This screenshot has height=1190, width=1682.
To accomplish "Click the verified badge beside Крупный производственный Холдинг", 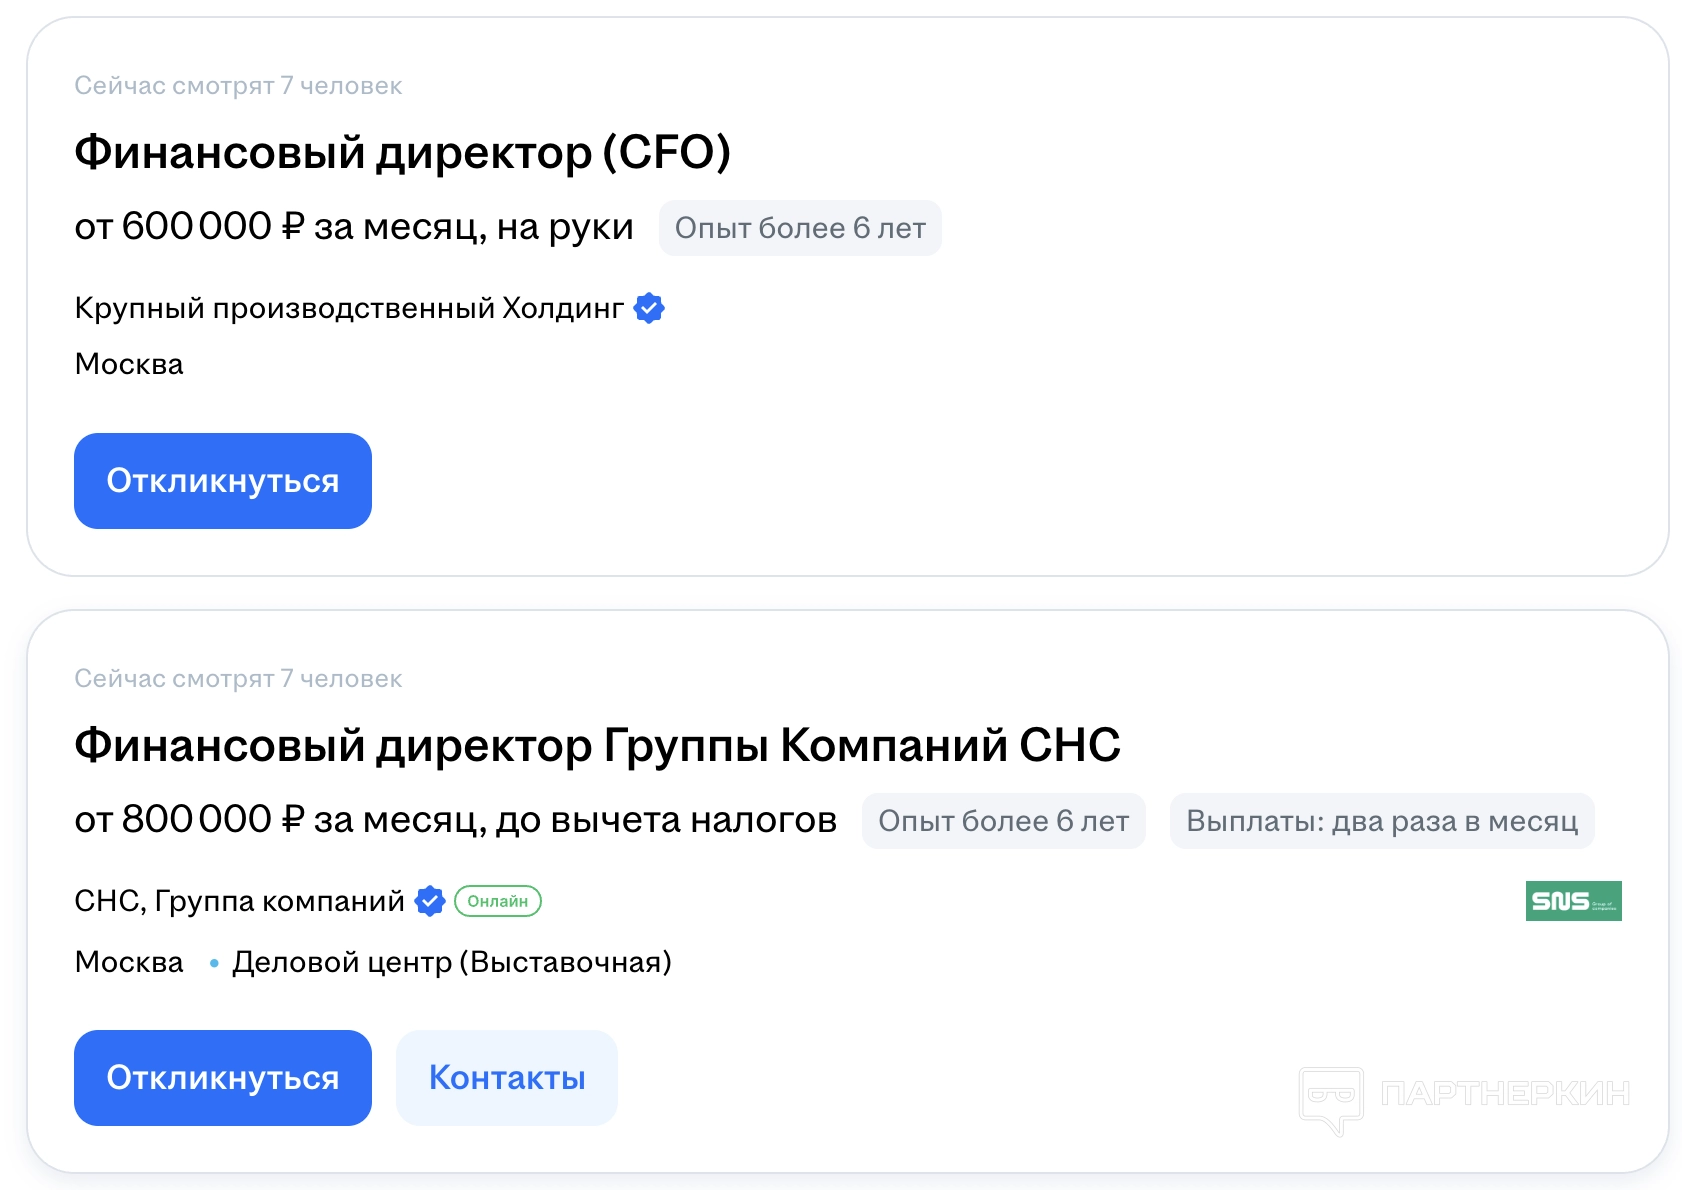I will (649, 309).
